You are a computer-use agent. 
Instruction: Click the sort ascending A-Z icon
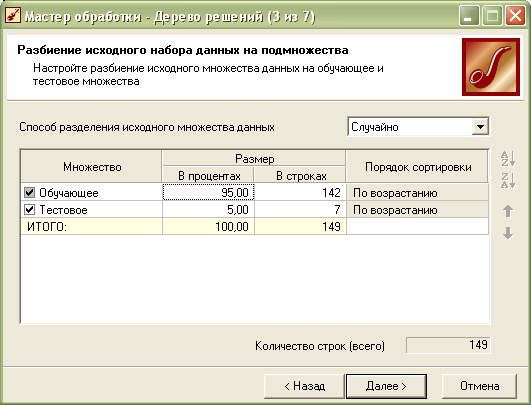pyautogui.click(x=508, y=159)
